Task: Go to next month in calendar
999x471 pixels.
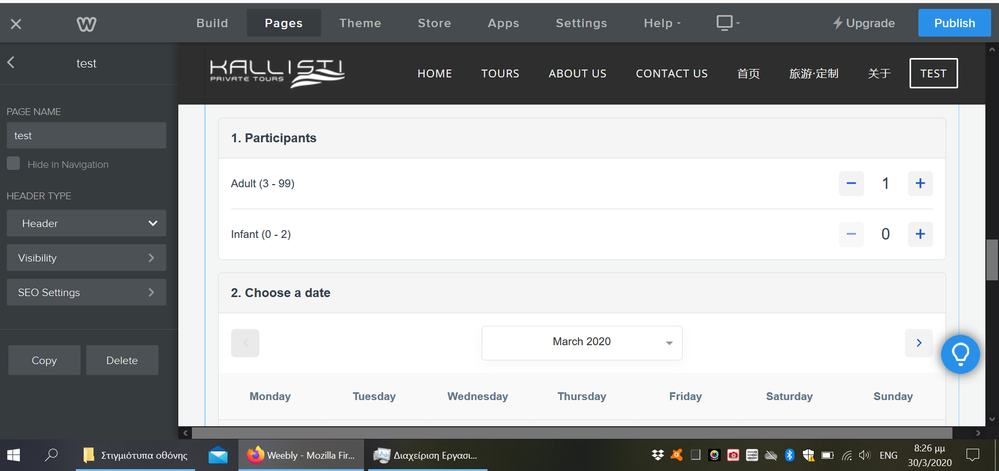Action: pos(918,343)
